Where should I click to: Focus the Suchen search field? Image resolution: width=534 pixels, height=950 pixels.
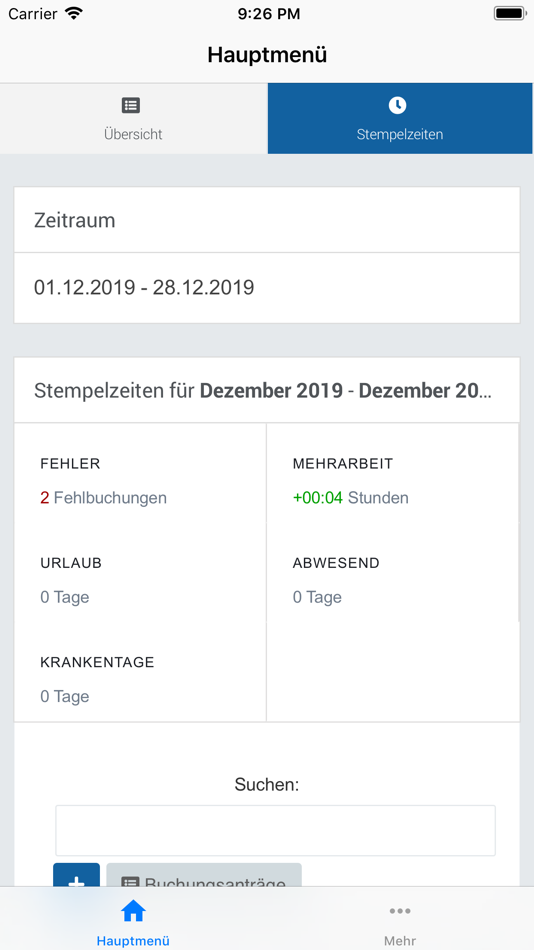[275, 830]
